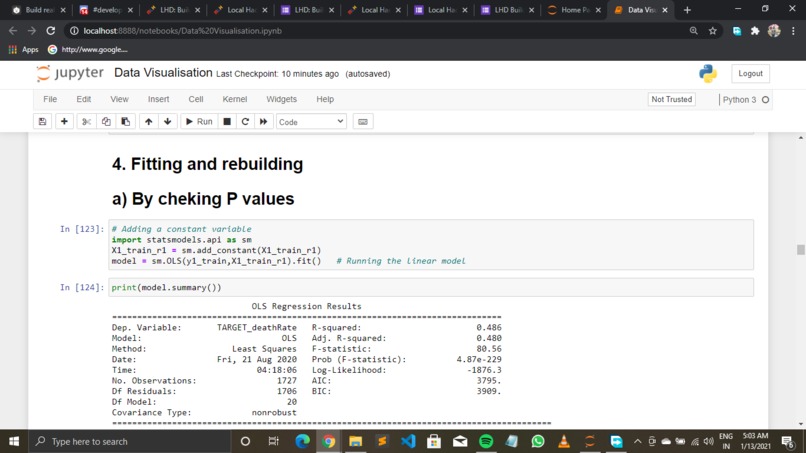Click the scrollbar down arrow
Image resolution: width=806 pixels, height=453 pixels.
[x=800, y=424]
